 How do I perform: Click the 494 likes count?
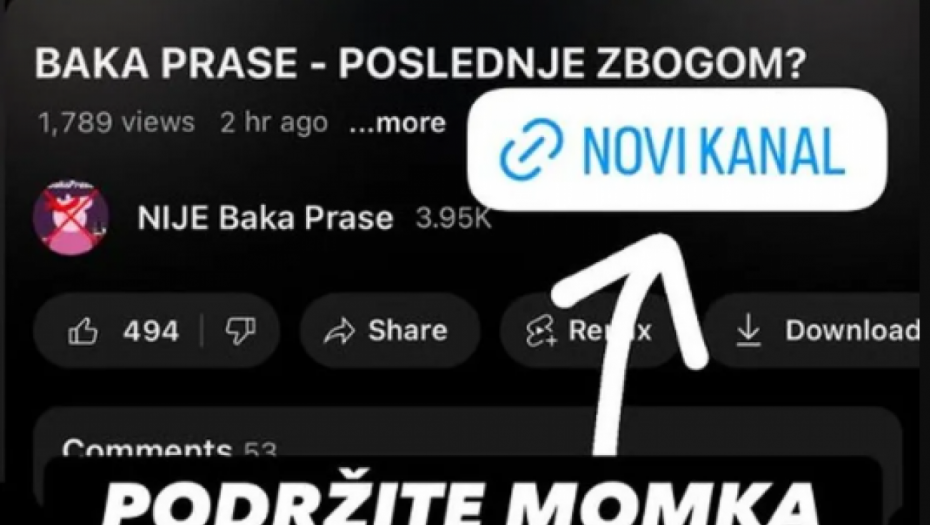pyautogui.click(x=151, y=331)
